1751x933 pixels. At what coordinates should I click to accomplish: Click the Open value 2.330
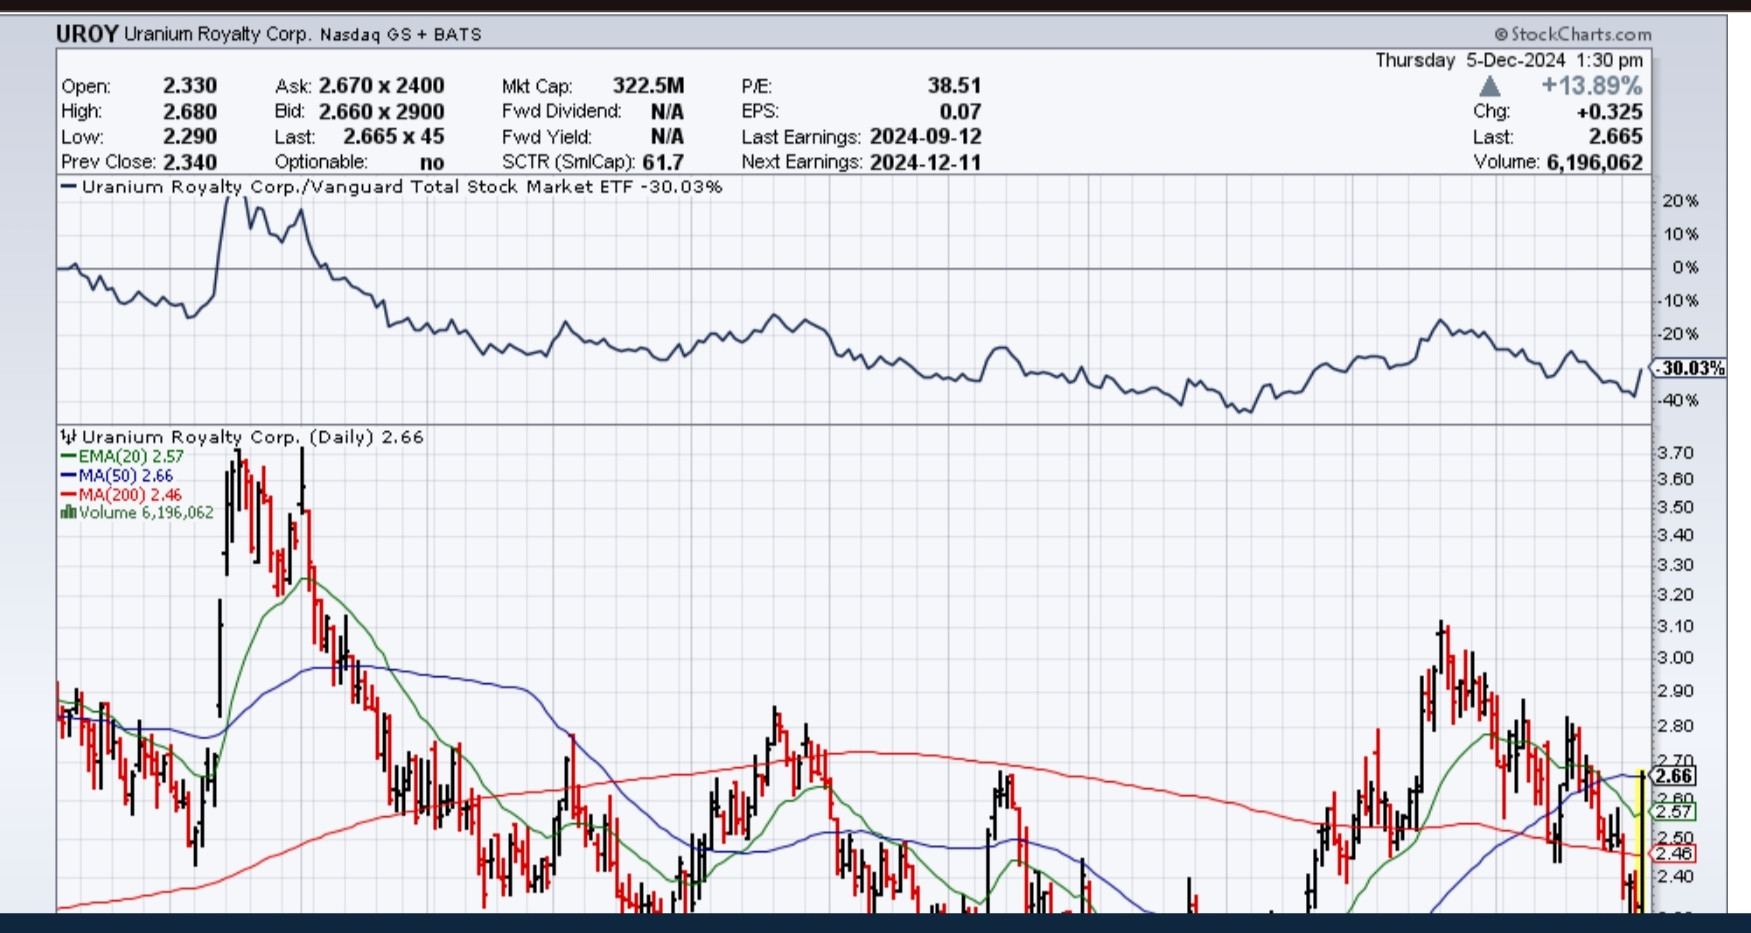click(x=190, y=86)
